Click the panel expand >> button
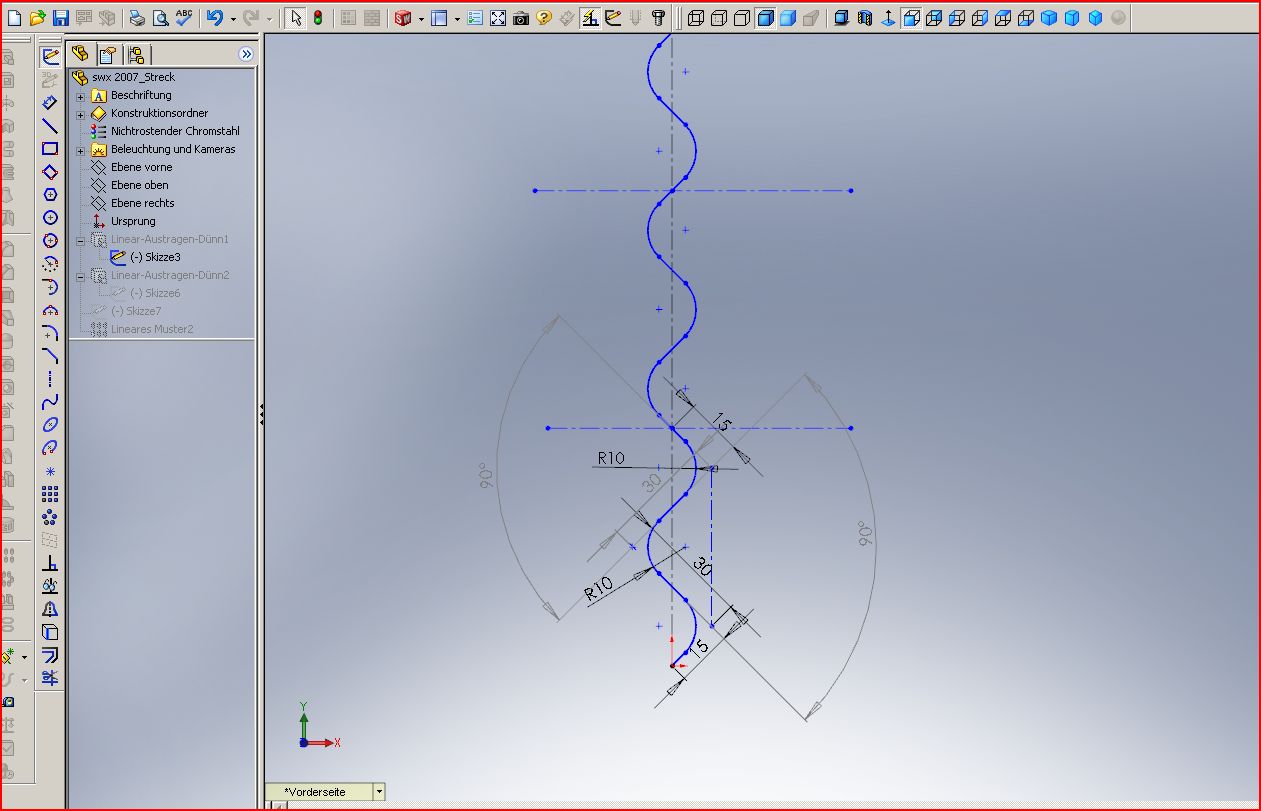Viewport: 1261px width, 811px height. (x=246, y=55)
